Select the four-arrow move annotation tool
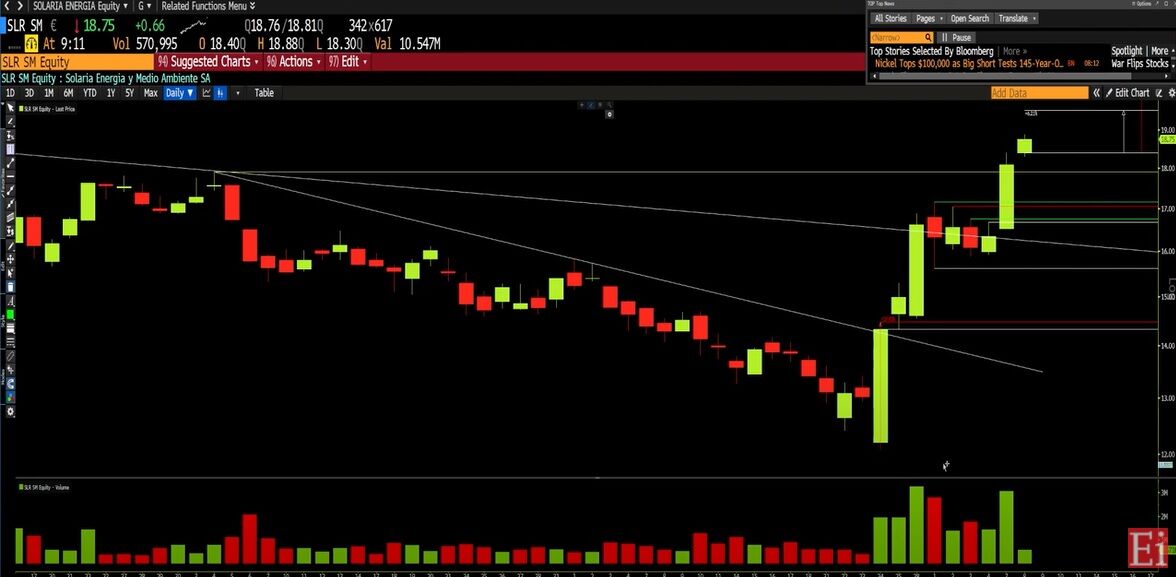This screenshot has width=1176, height=577. [x=10, y=259]
